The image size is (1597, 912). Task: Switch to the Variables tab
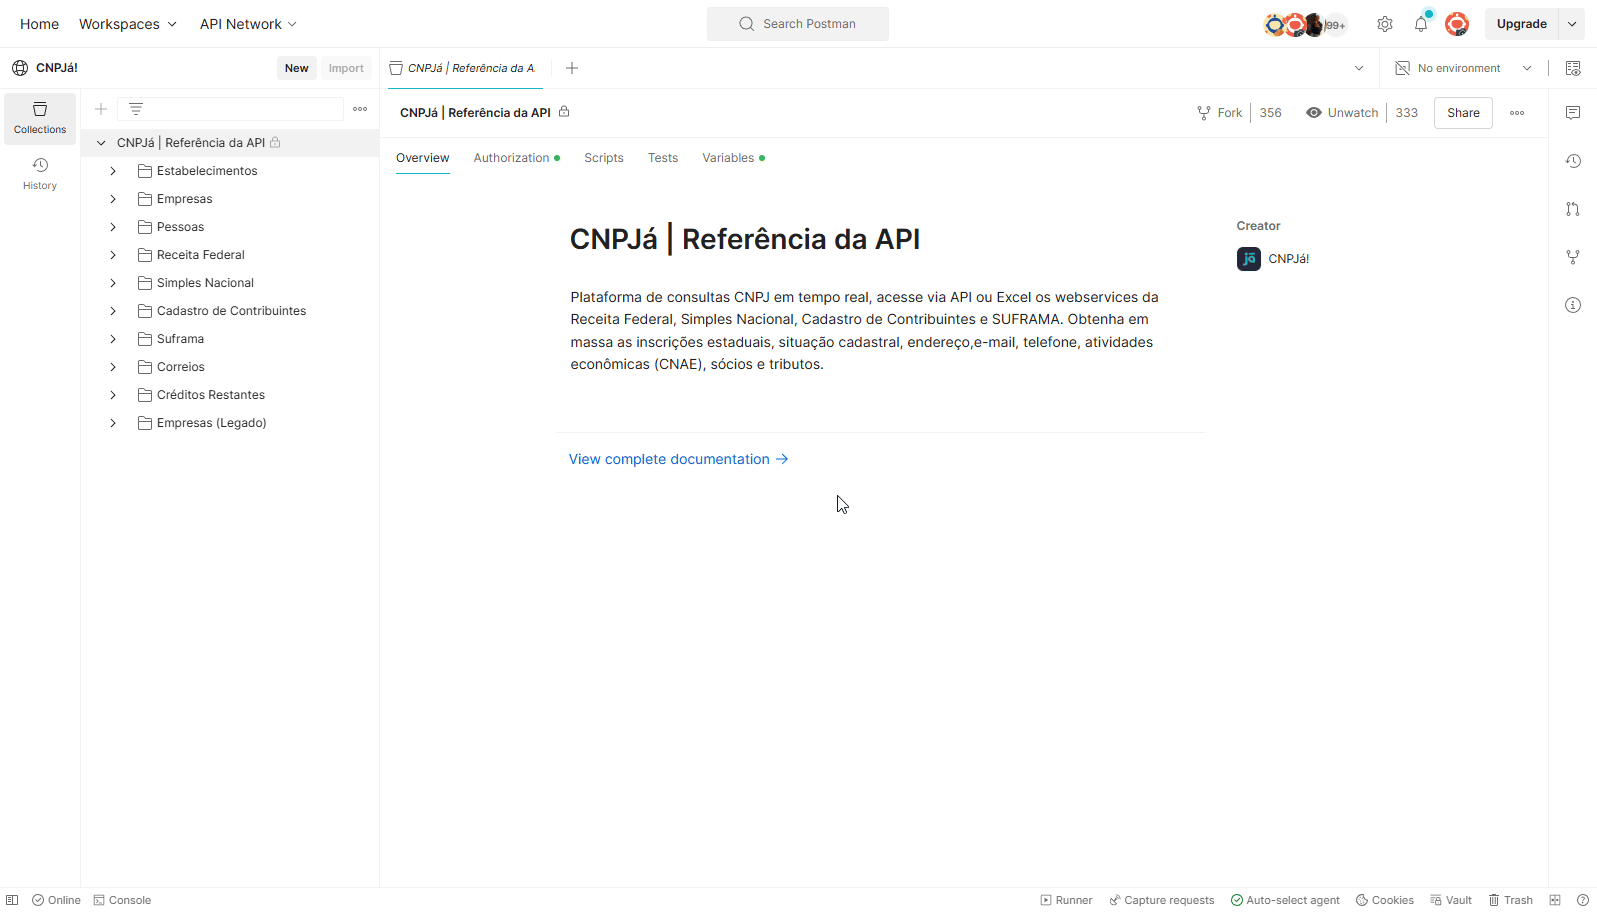pos(733,158)
